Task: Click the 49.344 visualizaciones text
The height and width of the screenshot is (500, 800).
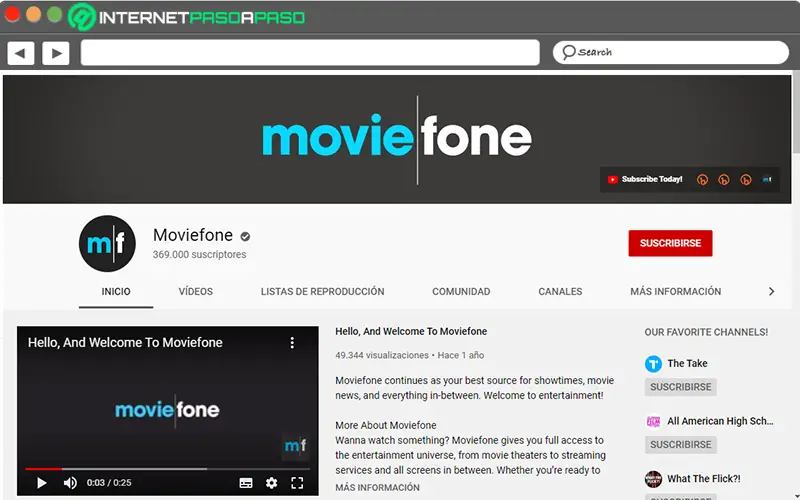Action: point(382,355)
